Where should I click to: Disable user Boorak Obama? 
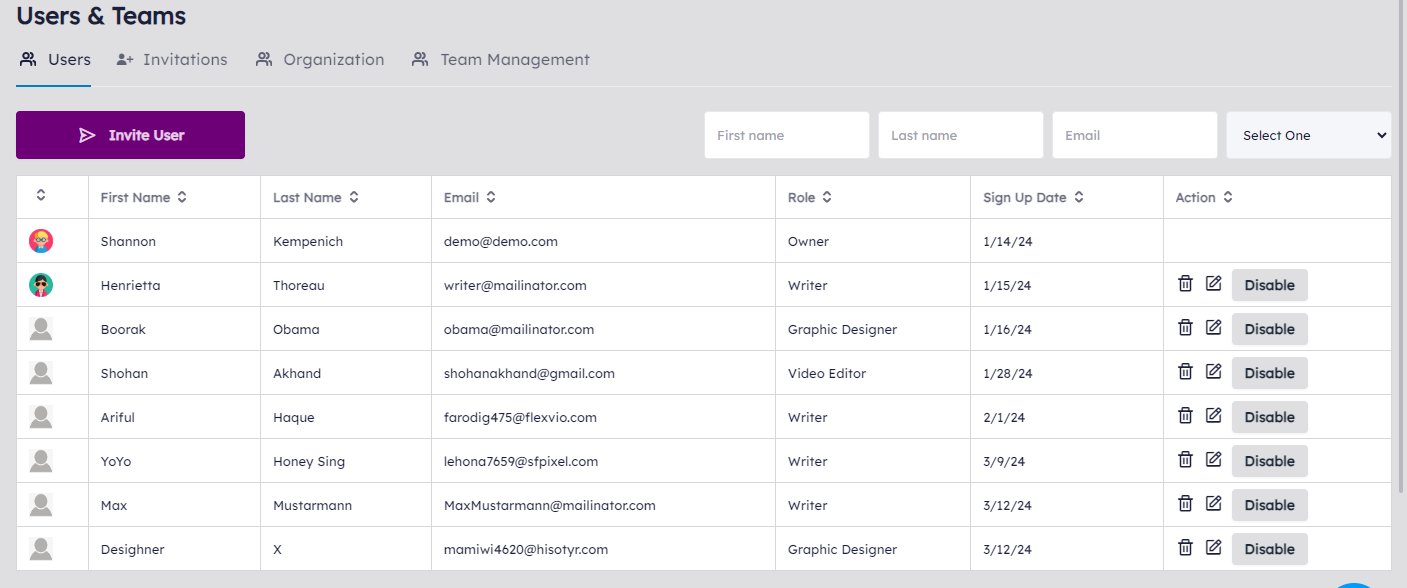point(1269,329)
